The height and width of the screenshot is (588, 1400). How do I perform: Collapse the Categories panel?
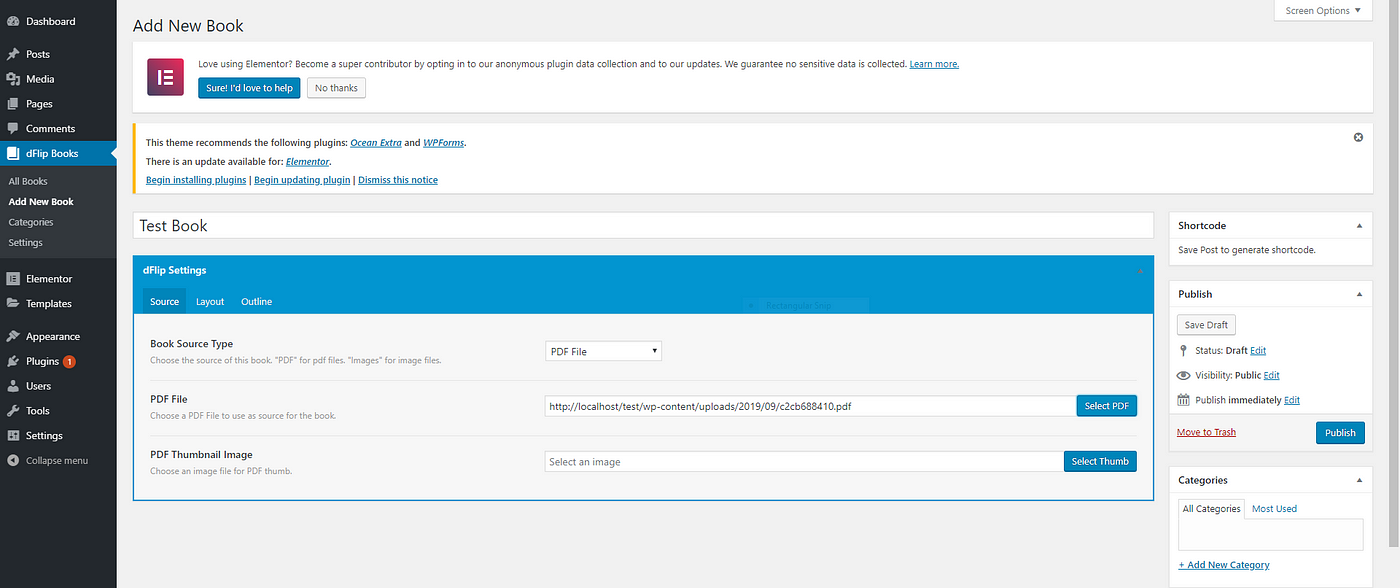click(x=1358, y=480)
